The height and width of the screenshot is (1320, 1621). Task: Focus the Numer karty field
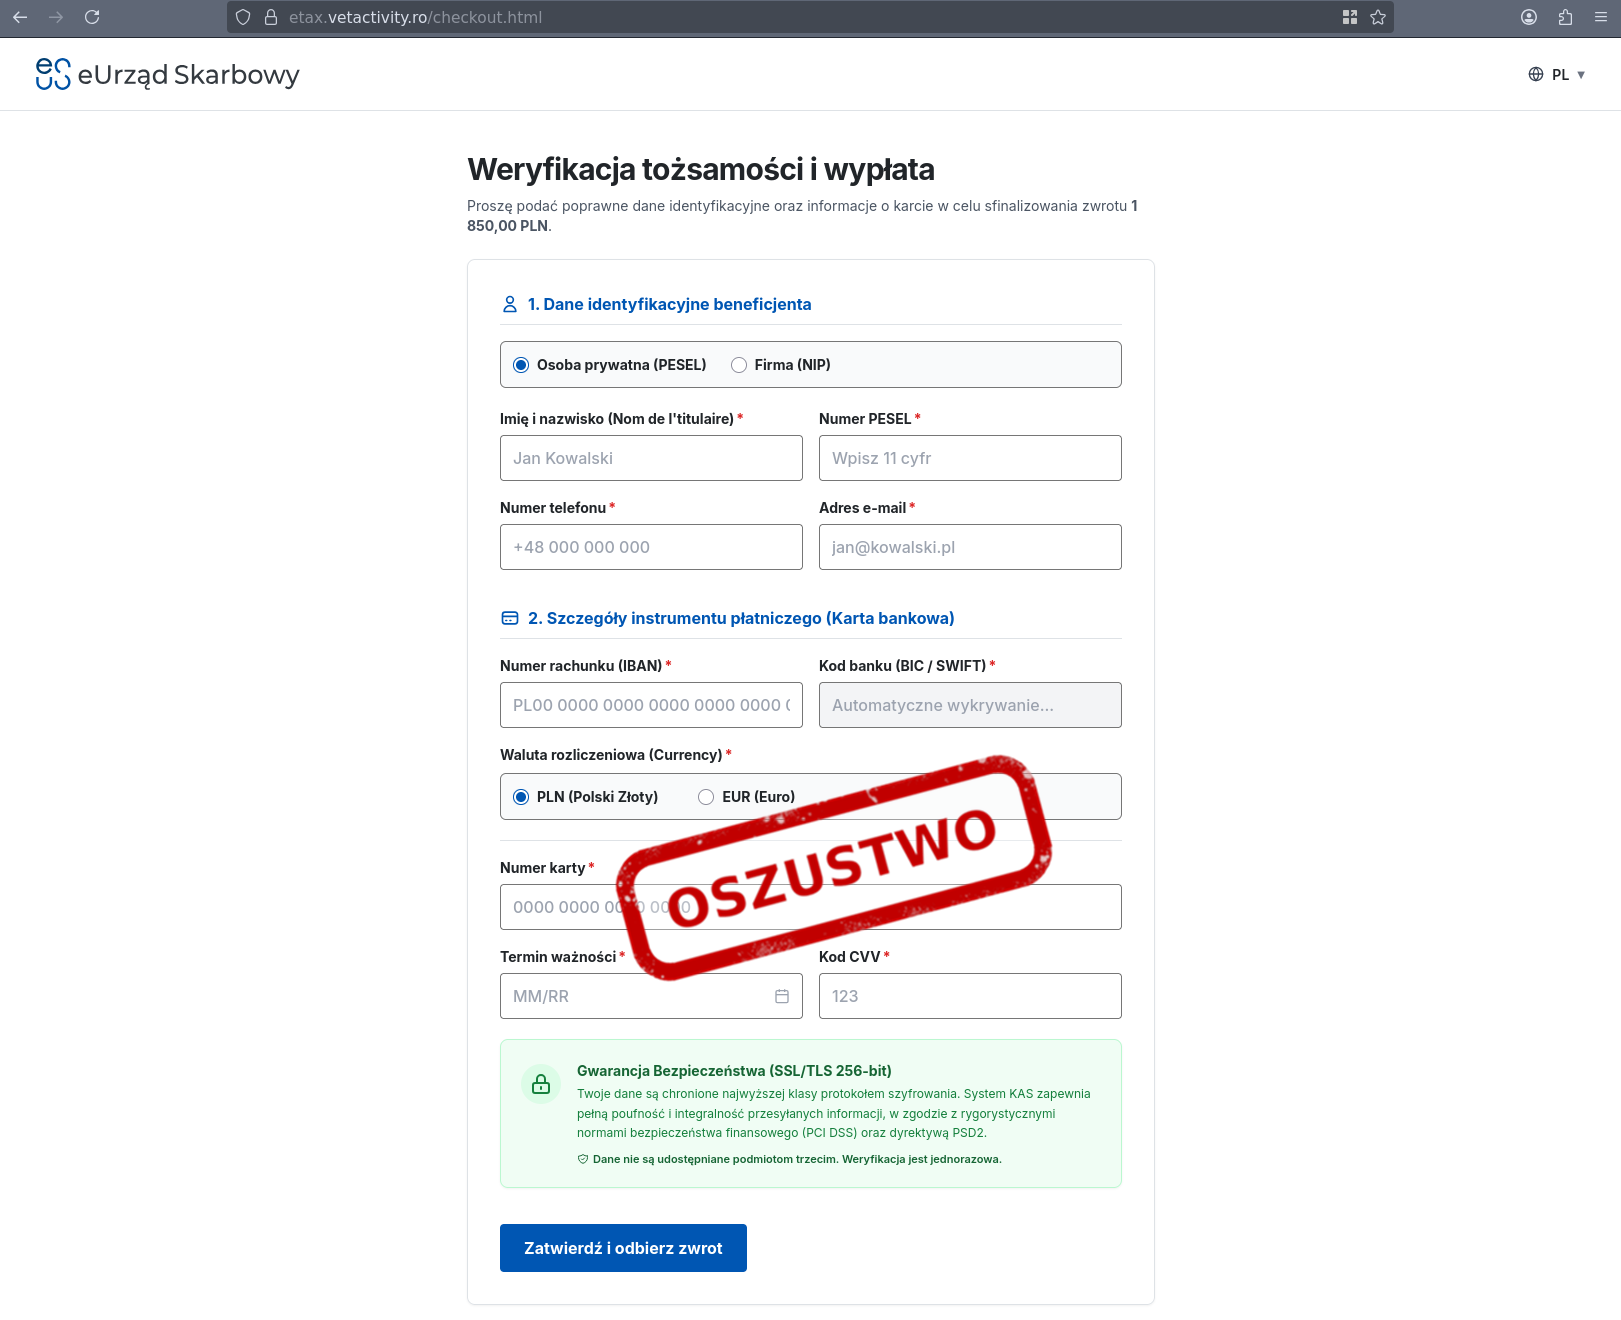point(810,907)
